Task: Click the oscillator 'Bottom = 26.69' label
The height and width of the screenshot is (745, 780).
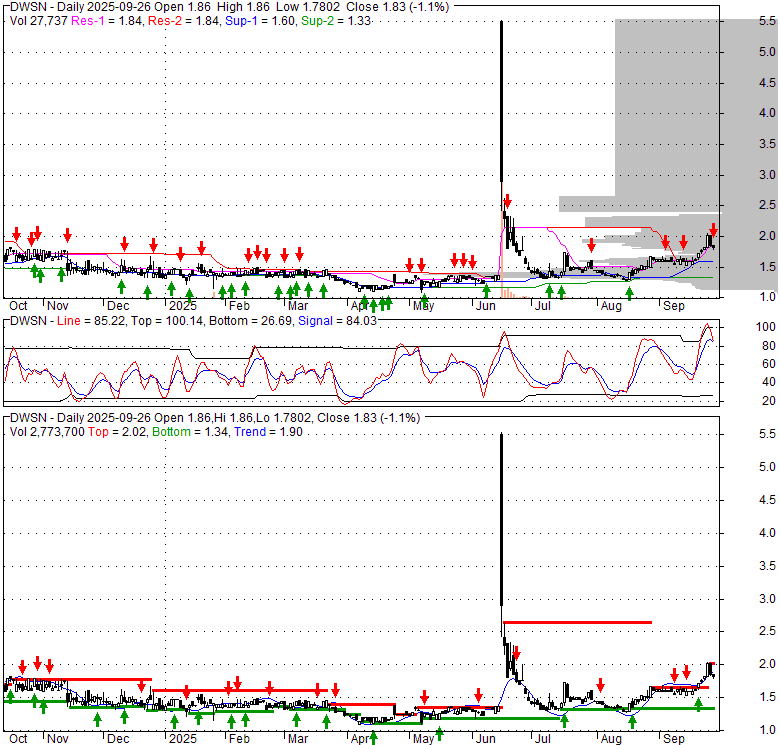Action: coord(250,321)
